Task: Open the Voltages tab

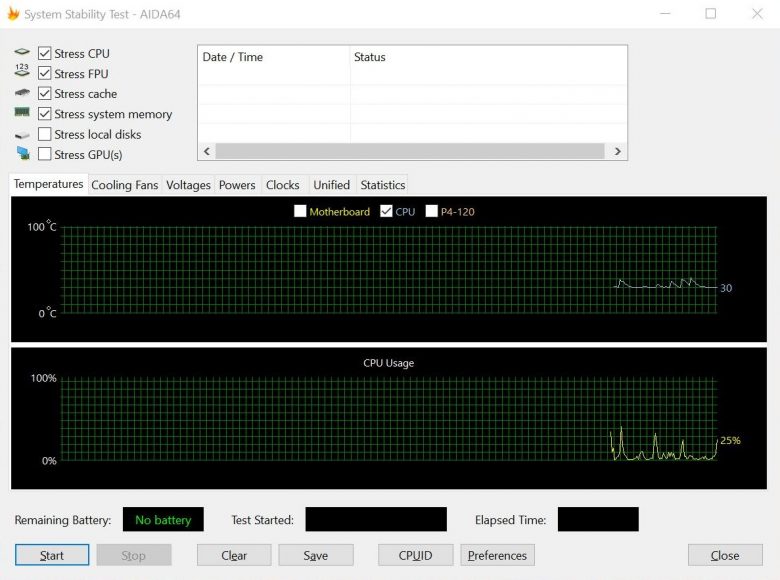Action: tap(188, 185)
